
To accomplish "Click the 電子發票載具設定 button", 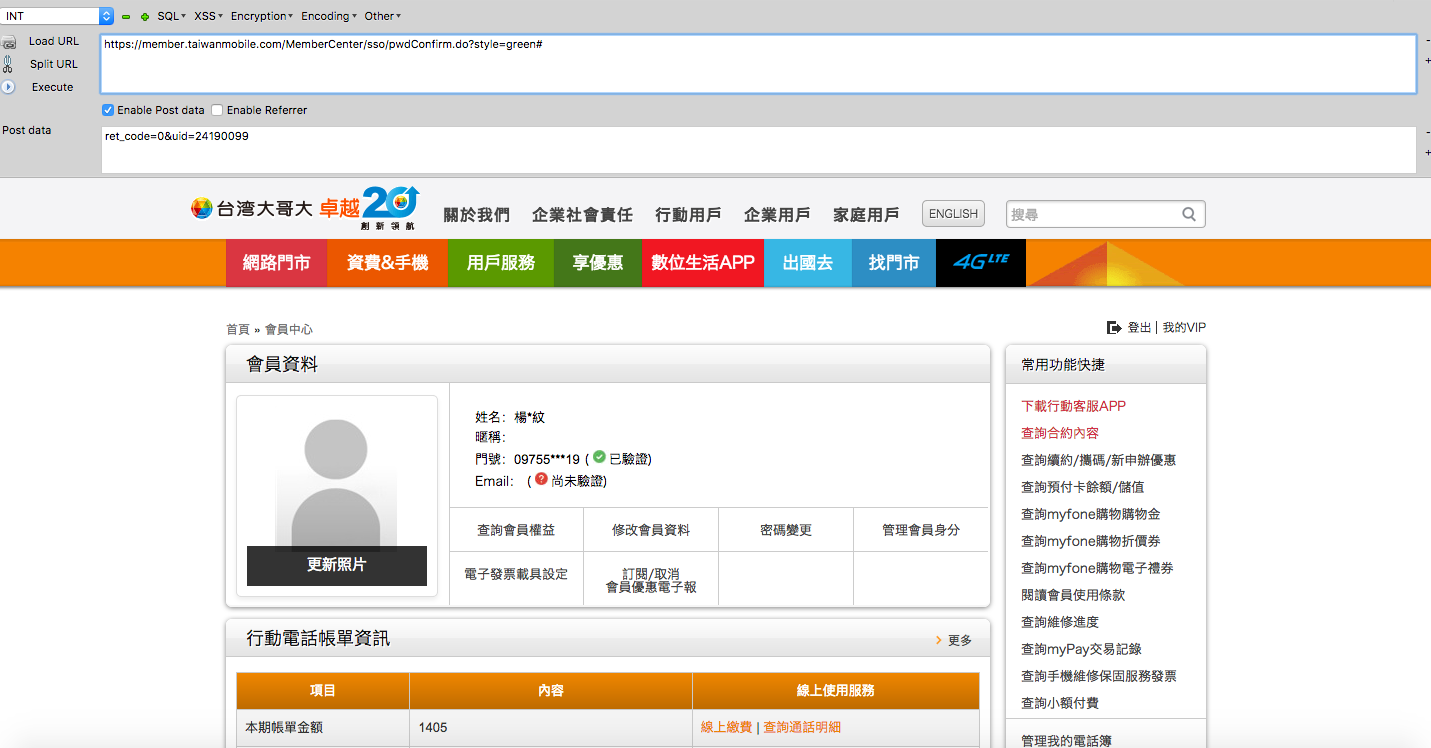I will [x=516, y=574].
